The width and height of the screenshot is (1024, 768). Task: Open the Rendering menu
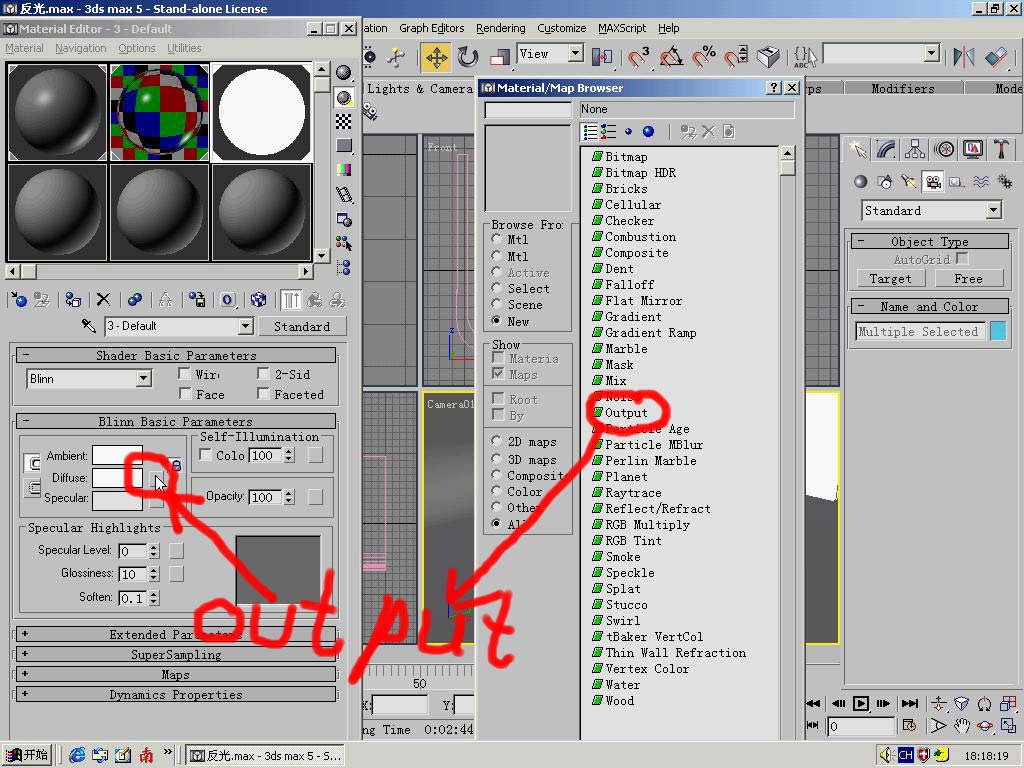coord(500,28)
